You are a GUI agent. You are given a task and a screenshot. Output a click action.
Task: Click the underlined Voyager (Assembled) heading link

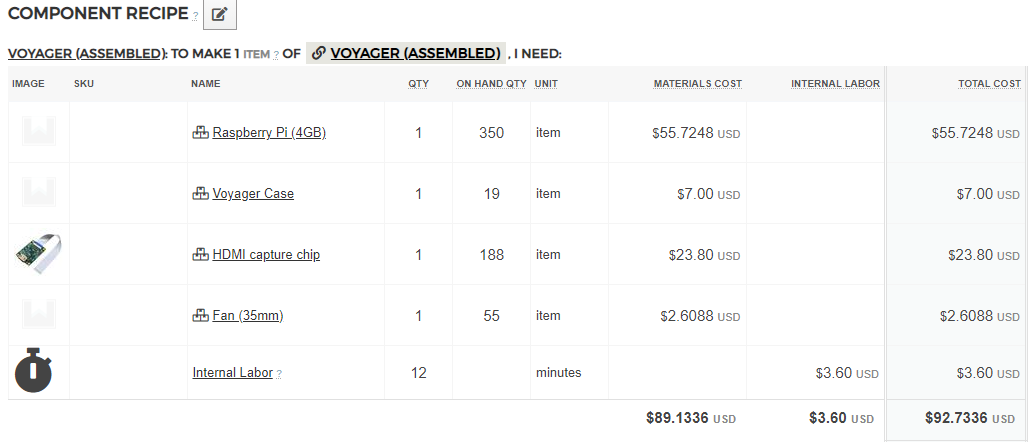pos(85,54)
